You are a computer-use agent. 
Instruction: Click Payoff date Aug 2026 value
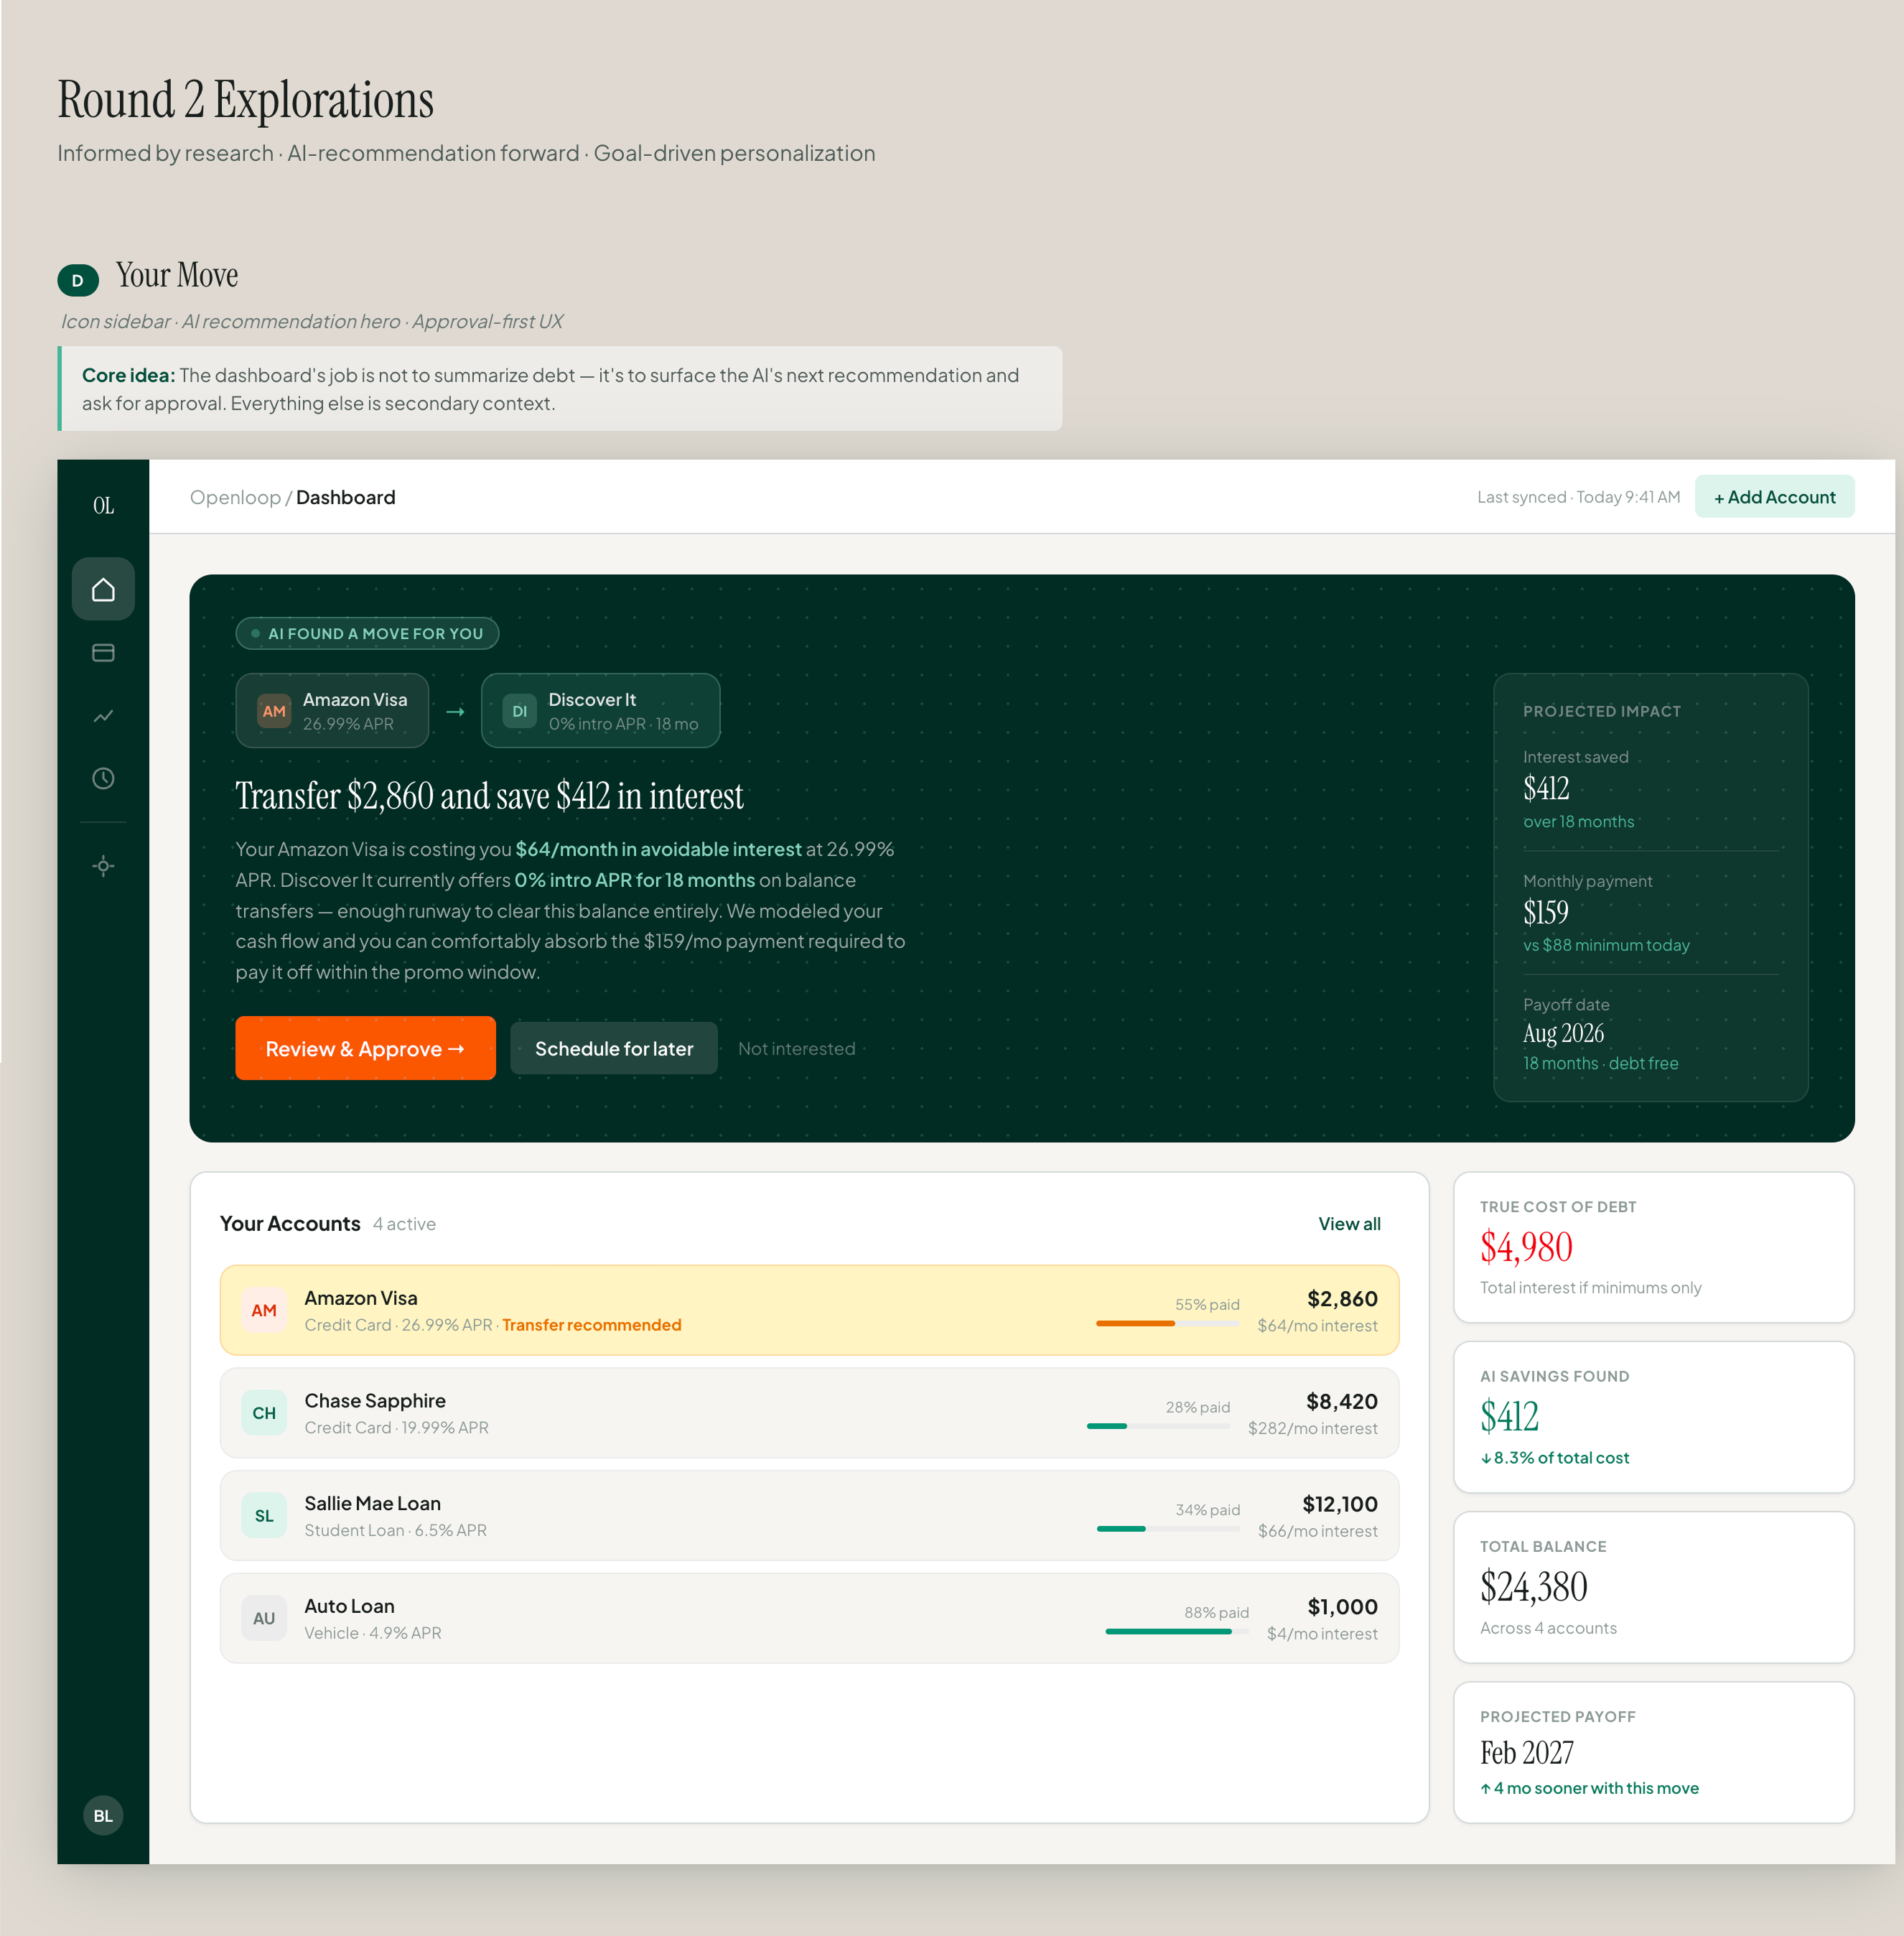(x=1564, y=1034)
